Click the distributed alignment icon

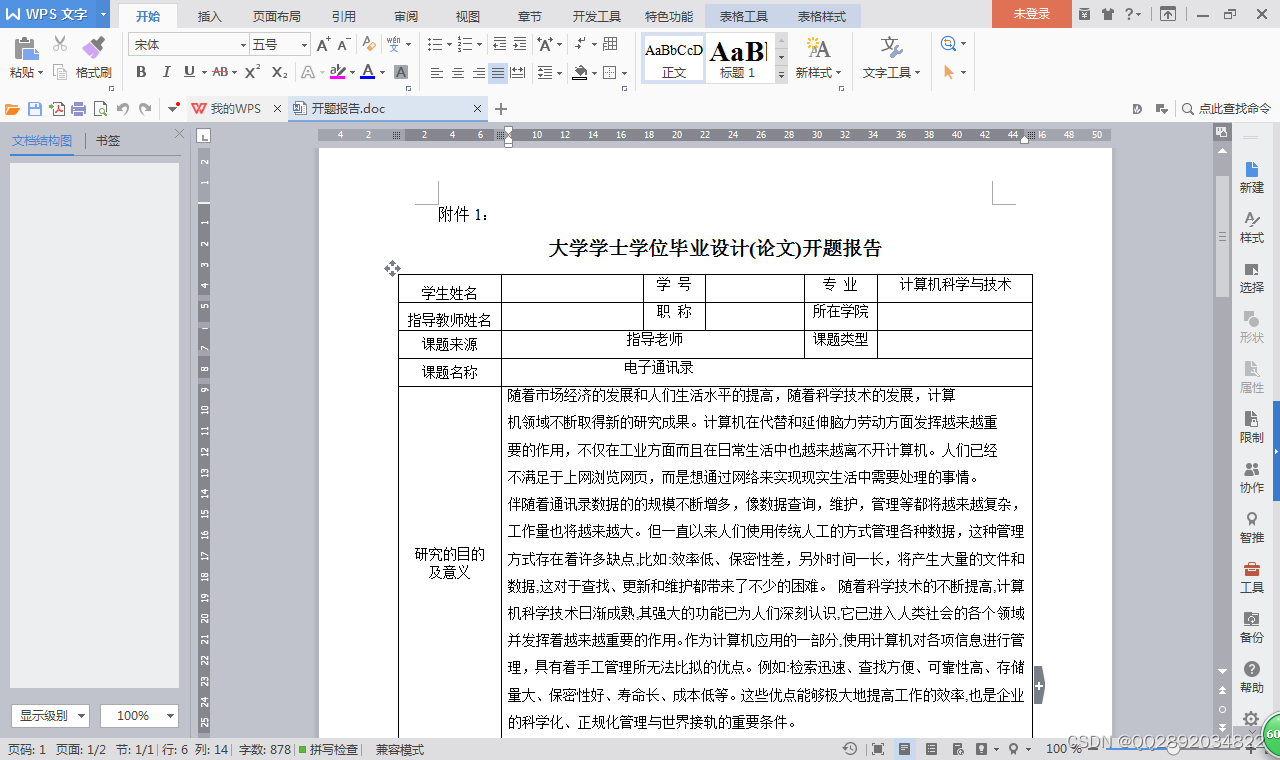(x=518, y=73)
